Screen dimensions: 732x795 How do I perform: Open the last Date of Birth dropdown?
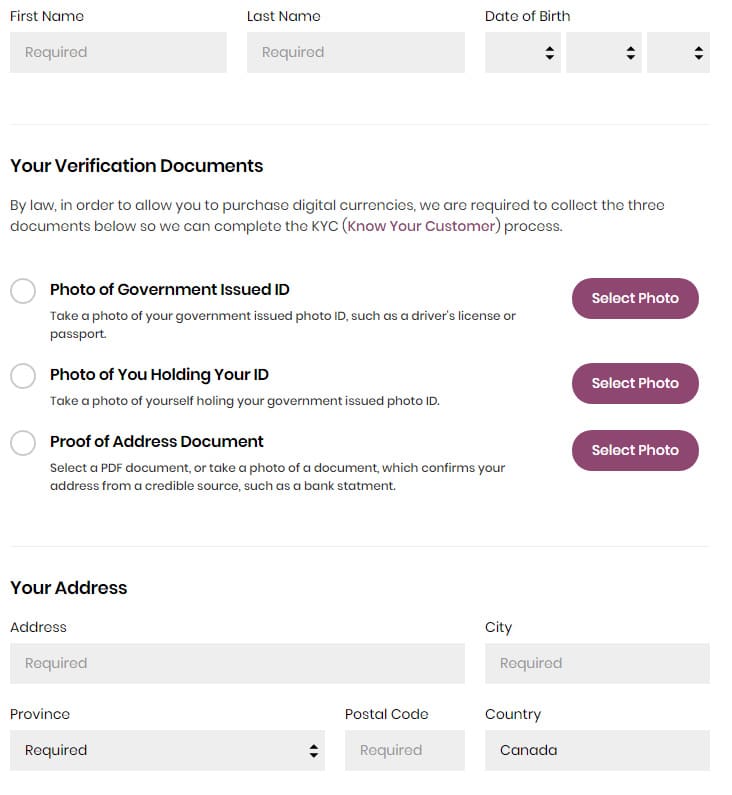click(x=678, y=53)
